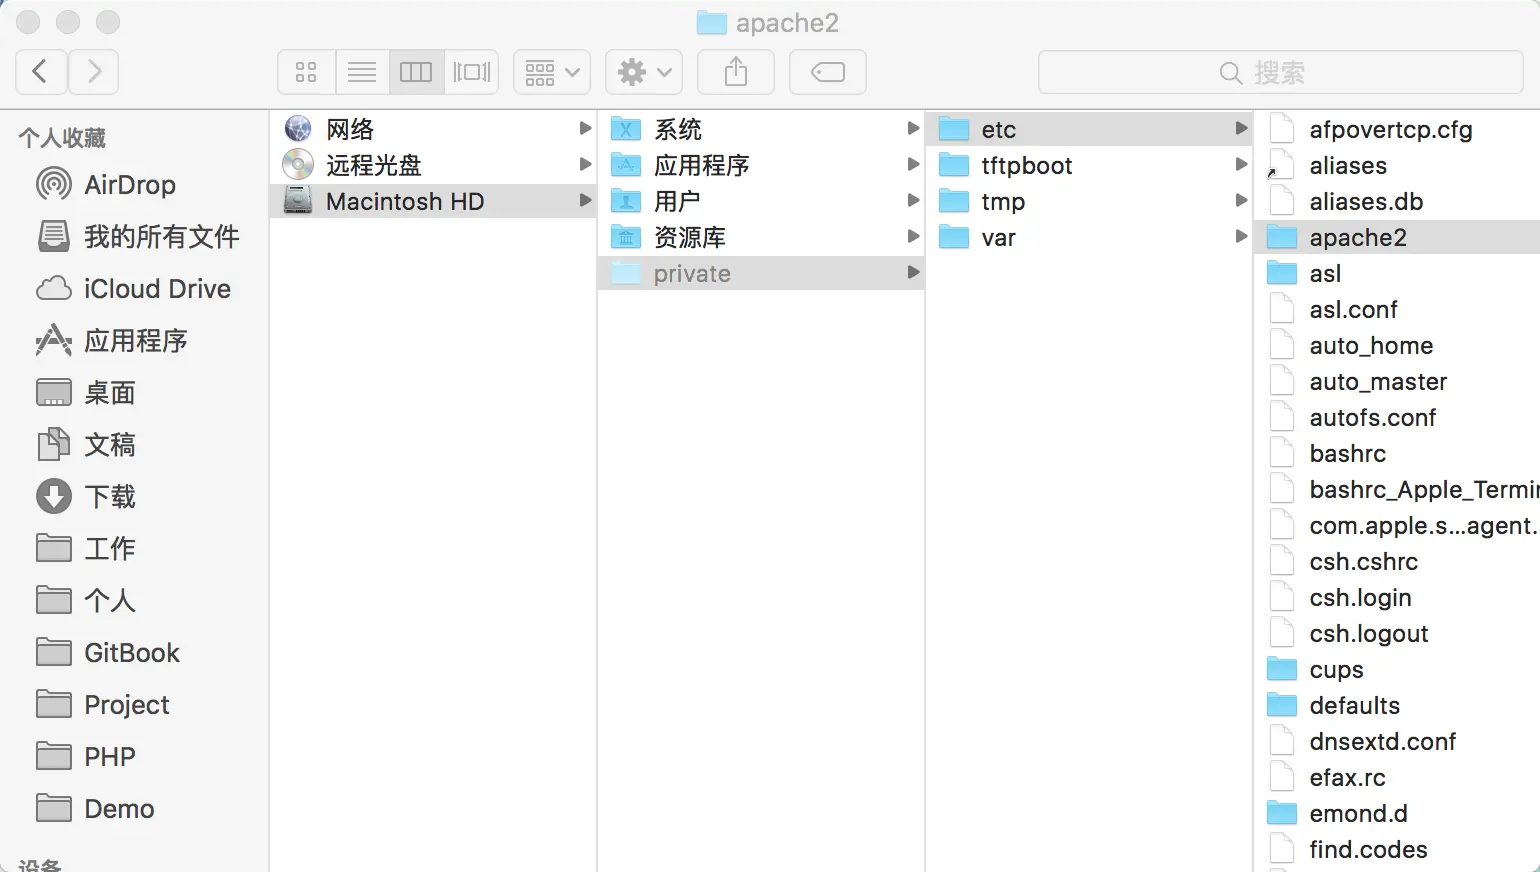
Task: Select the apache2 folder in the rightmost column
Action: 1362,237
